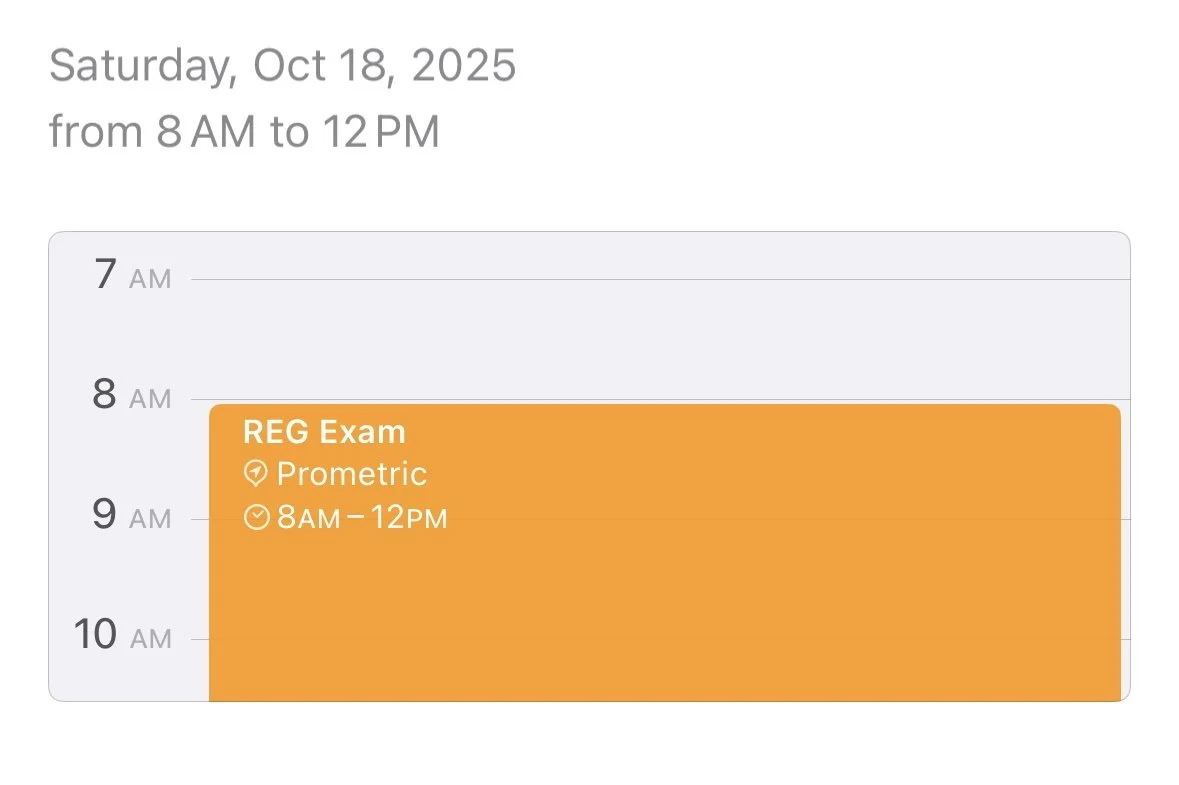Image resolution: width=1179 pixels, height=785 pixels.
Task: Click the clock icon next to 8AM–12PM
Action: coord(257,517)
